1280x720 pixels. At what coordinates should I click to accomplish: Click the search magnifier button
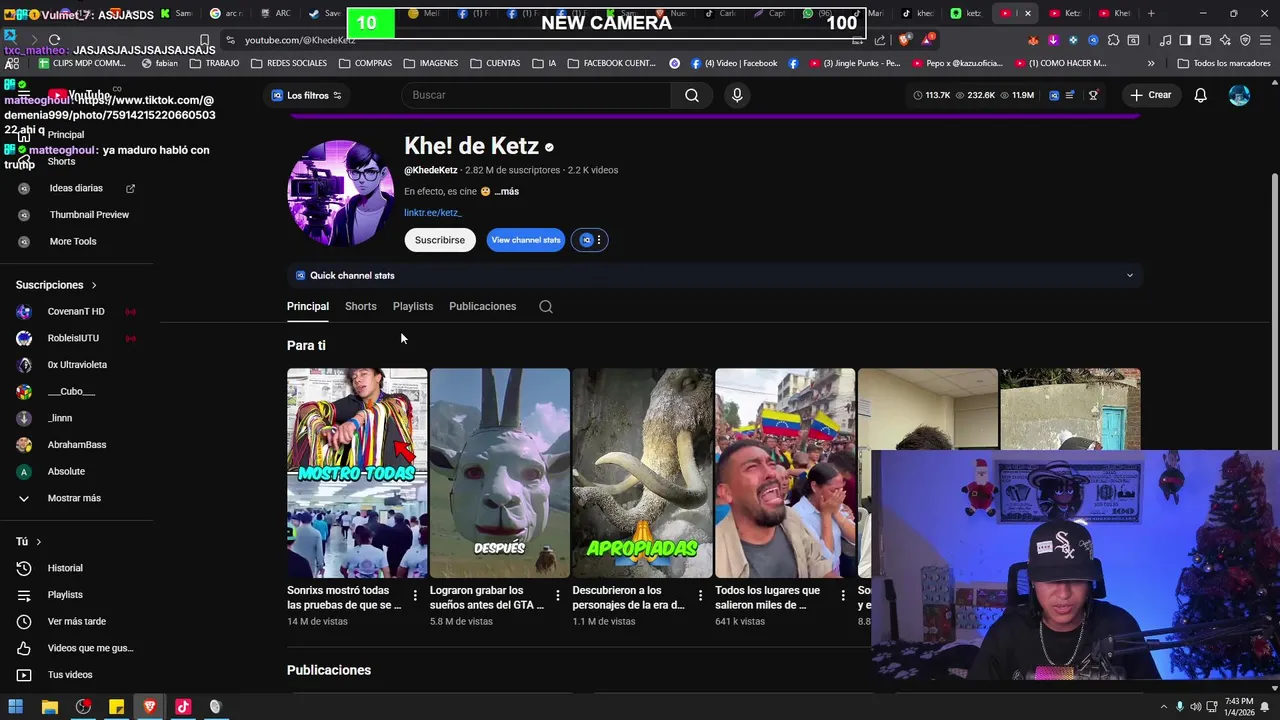[x=692, y=95]
